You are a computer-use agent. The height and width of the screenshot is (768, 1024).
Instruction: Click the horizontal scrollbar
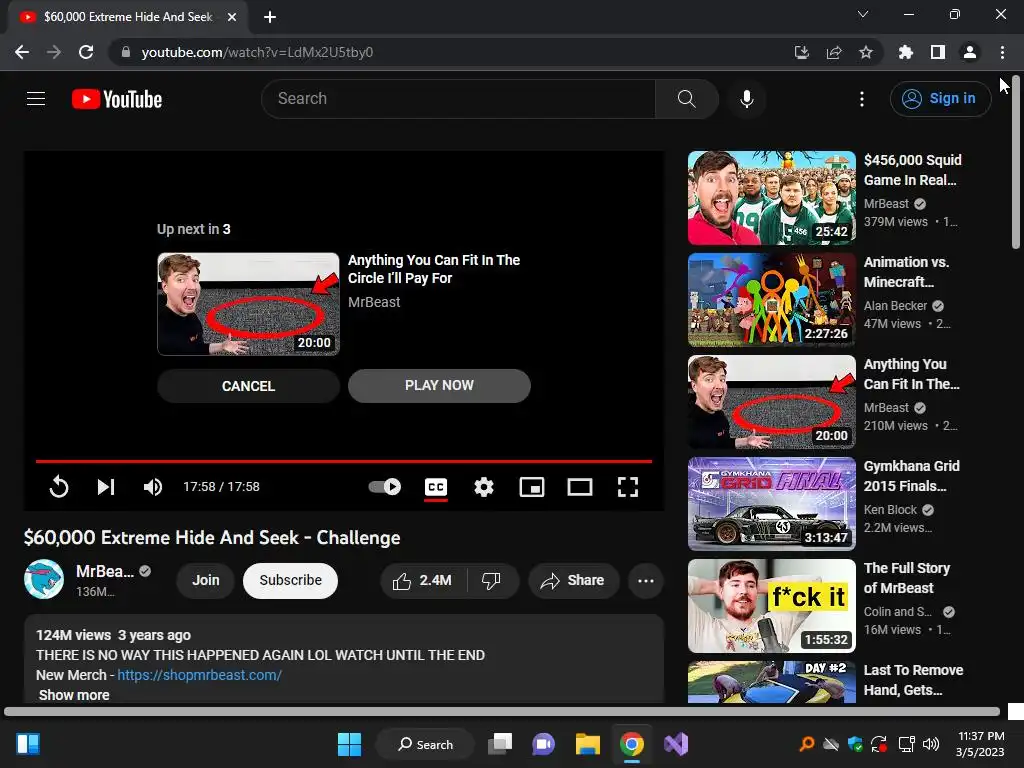click(x=502, y=711)
